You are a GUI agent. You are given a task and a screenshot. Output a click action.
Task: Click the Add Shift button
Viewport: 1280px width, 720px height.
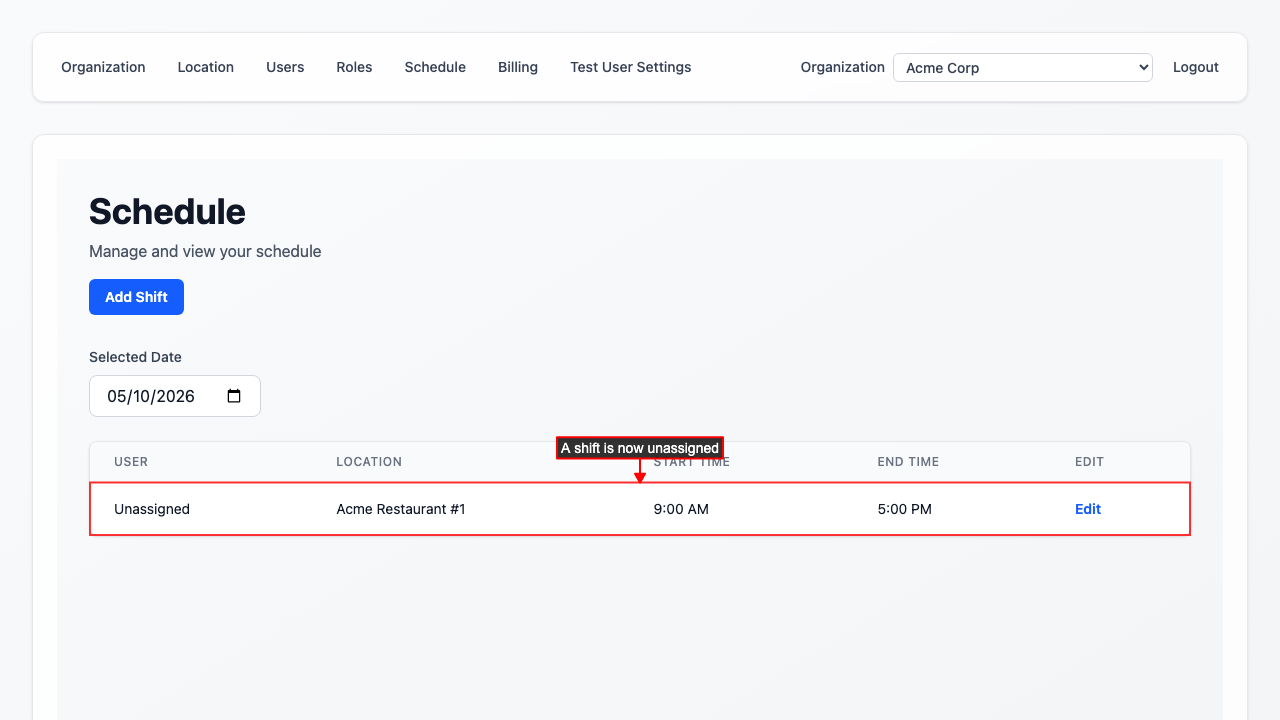[x=136, y=297]
